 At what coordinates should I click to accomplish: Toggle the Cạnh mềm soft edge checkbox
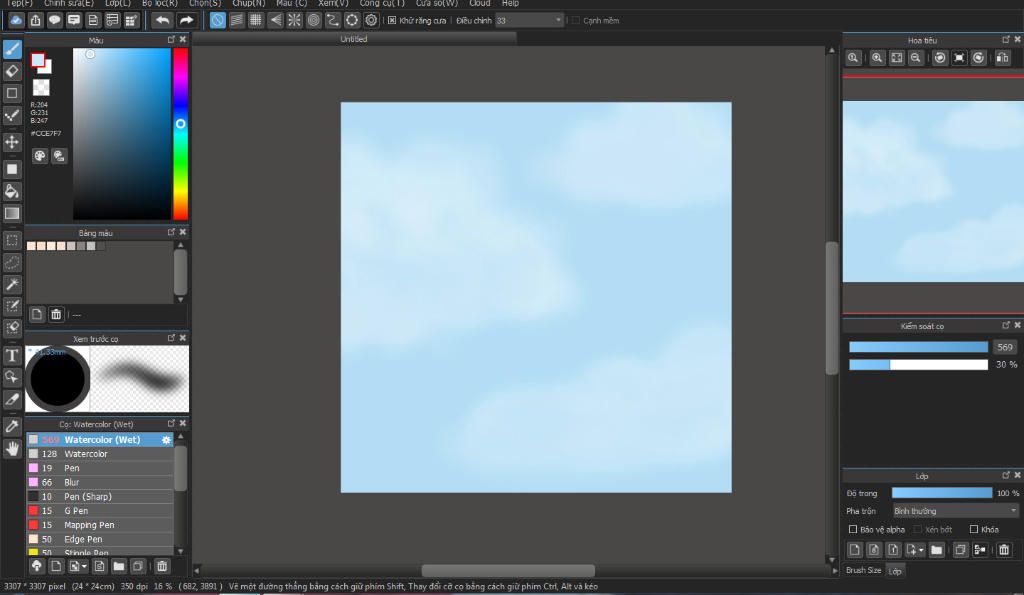576,20
